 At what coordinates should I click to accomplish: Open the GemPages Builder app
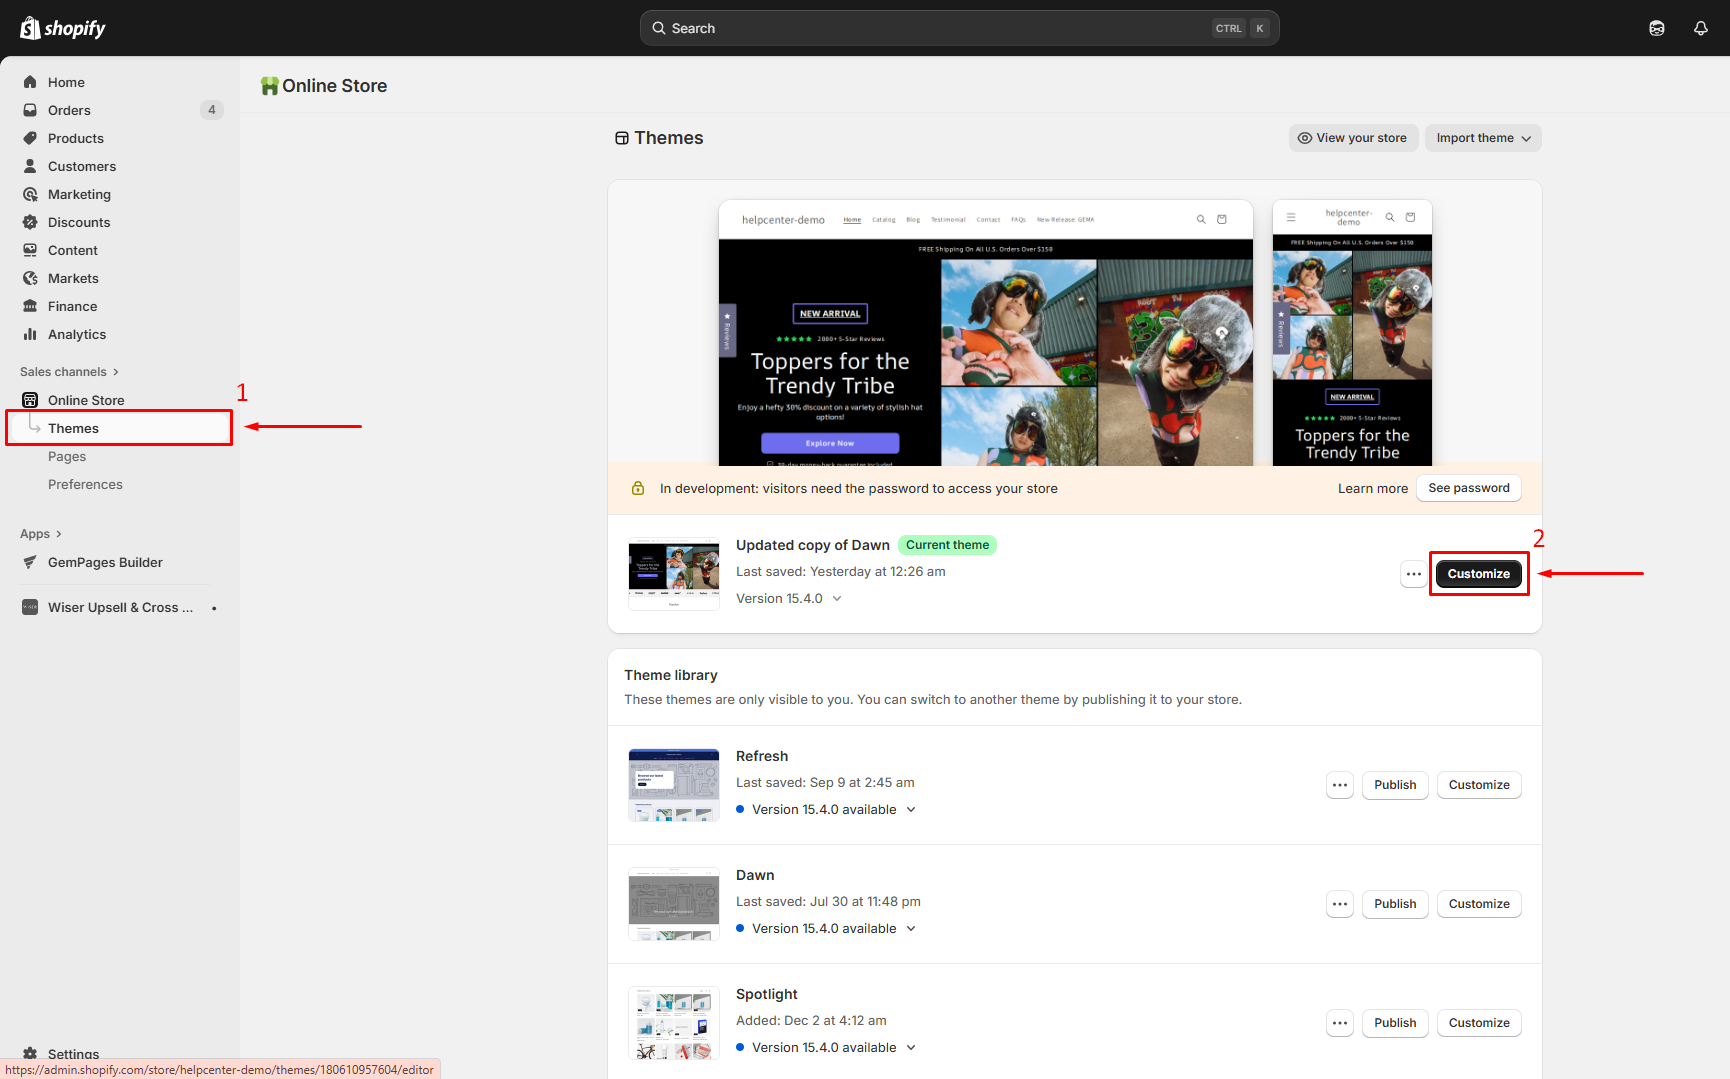pos(105,562)
